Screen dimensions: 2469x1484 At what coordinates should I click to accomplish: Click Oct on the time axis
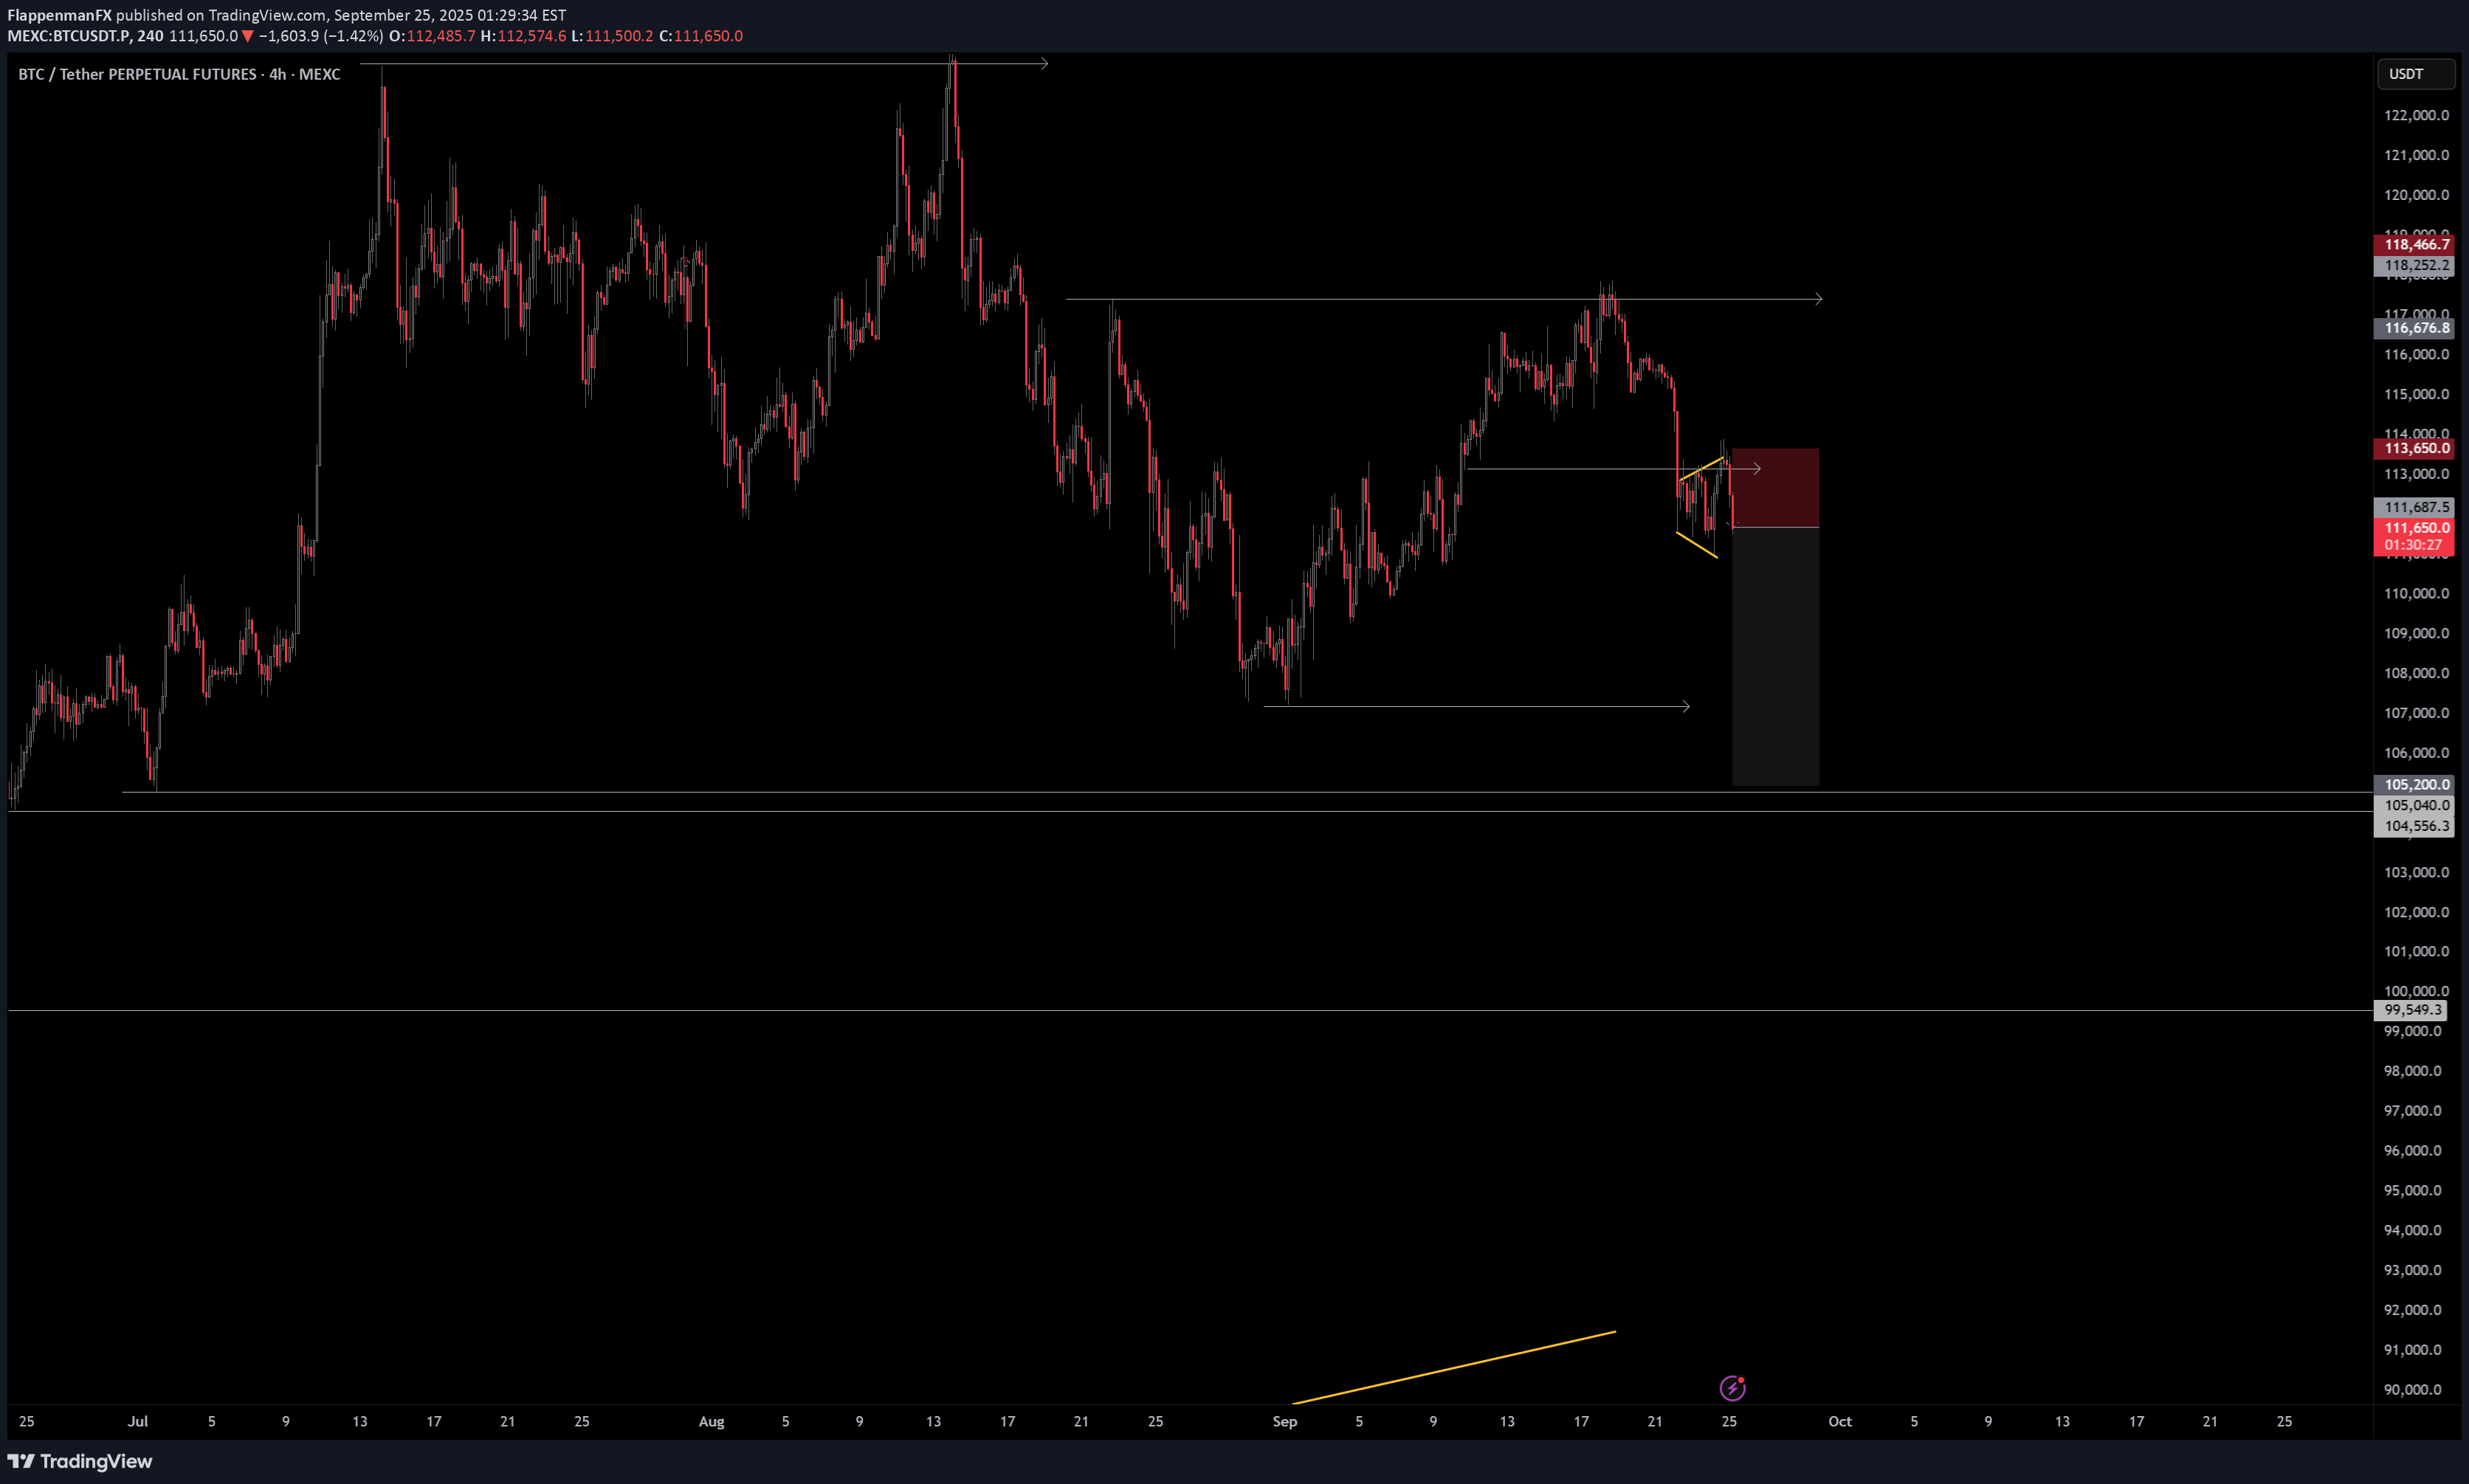tap(1840, 1421)
